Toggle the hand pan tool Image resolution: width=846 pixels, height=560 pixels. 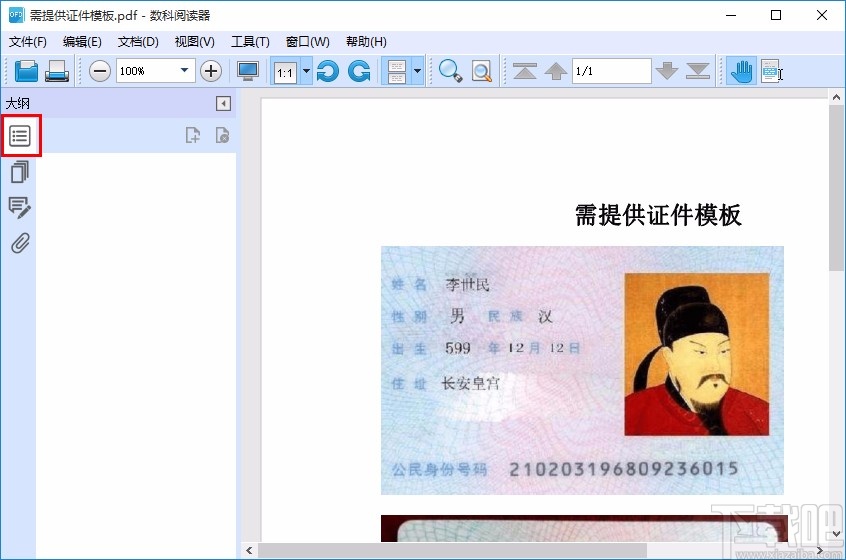741,71
